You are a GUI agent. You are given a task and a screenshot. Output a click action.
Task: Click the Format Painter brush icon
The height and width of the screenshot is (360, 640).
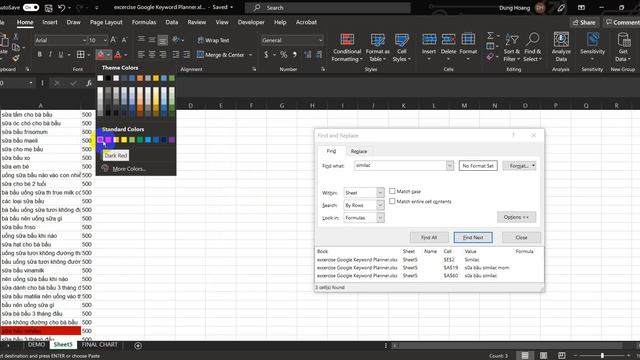click(x=16, y=58)
